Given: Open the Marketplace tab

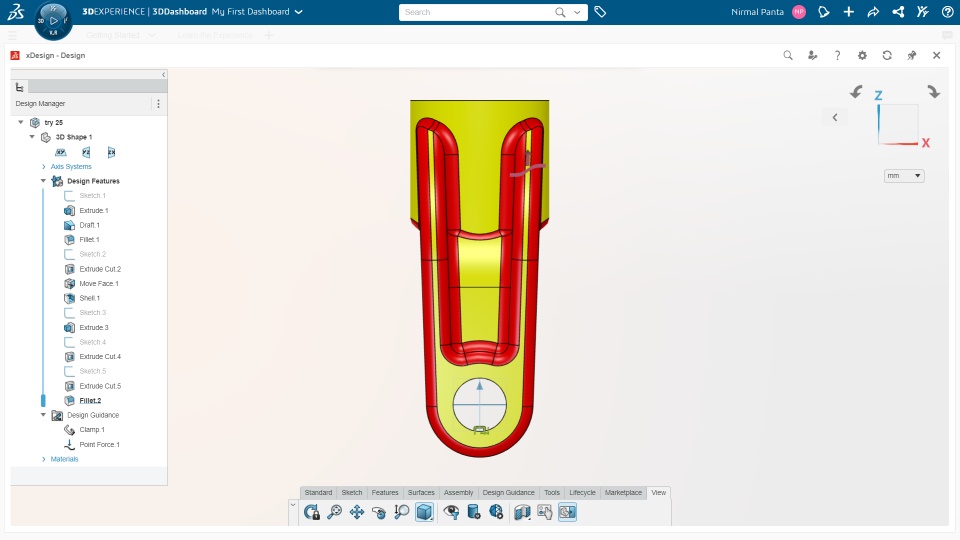Looking at the screenshot, I should [x=623, y=492].
